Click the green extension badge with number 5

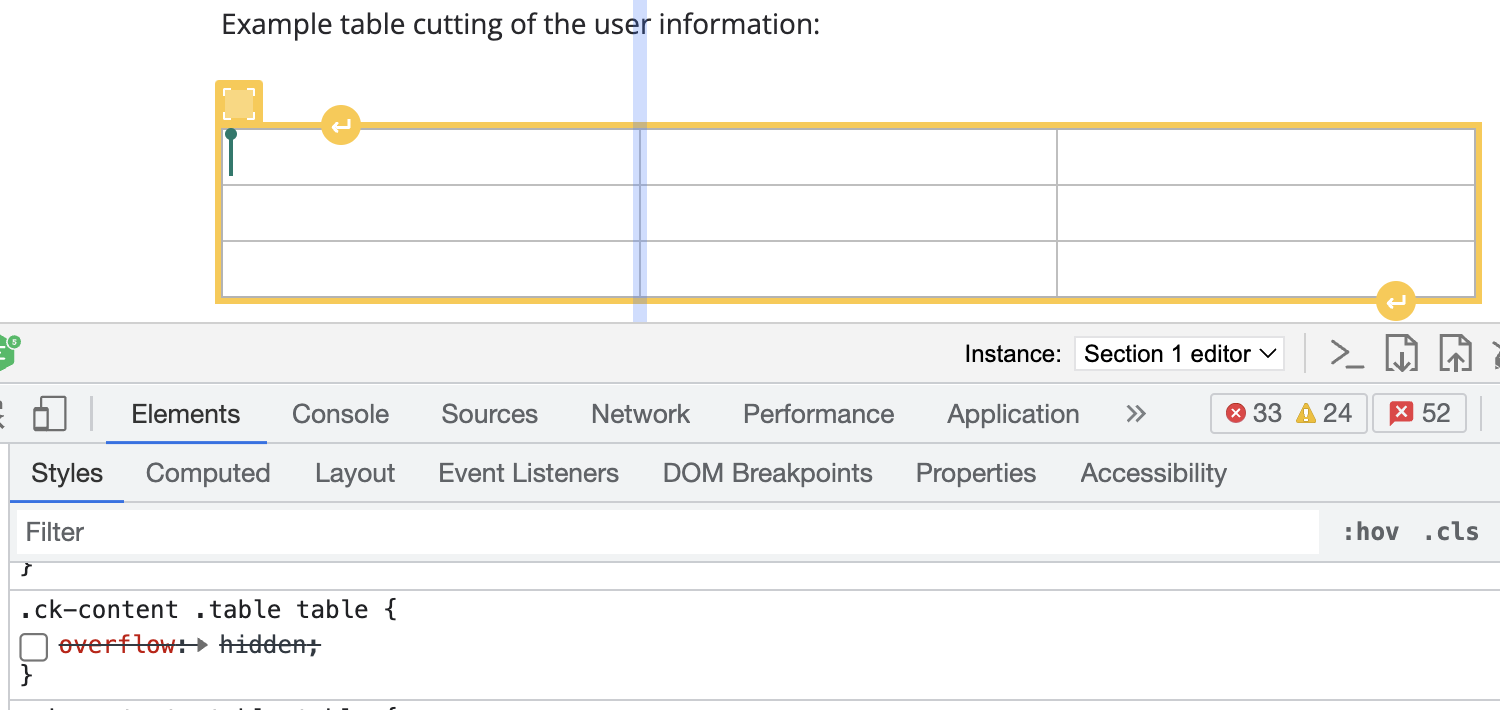coord(10,350)
